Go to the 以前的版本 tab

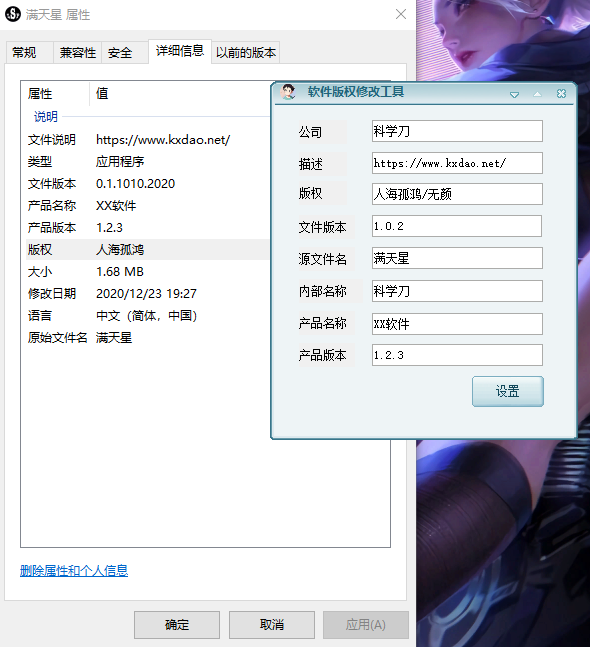click(246, 52)
